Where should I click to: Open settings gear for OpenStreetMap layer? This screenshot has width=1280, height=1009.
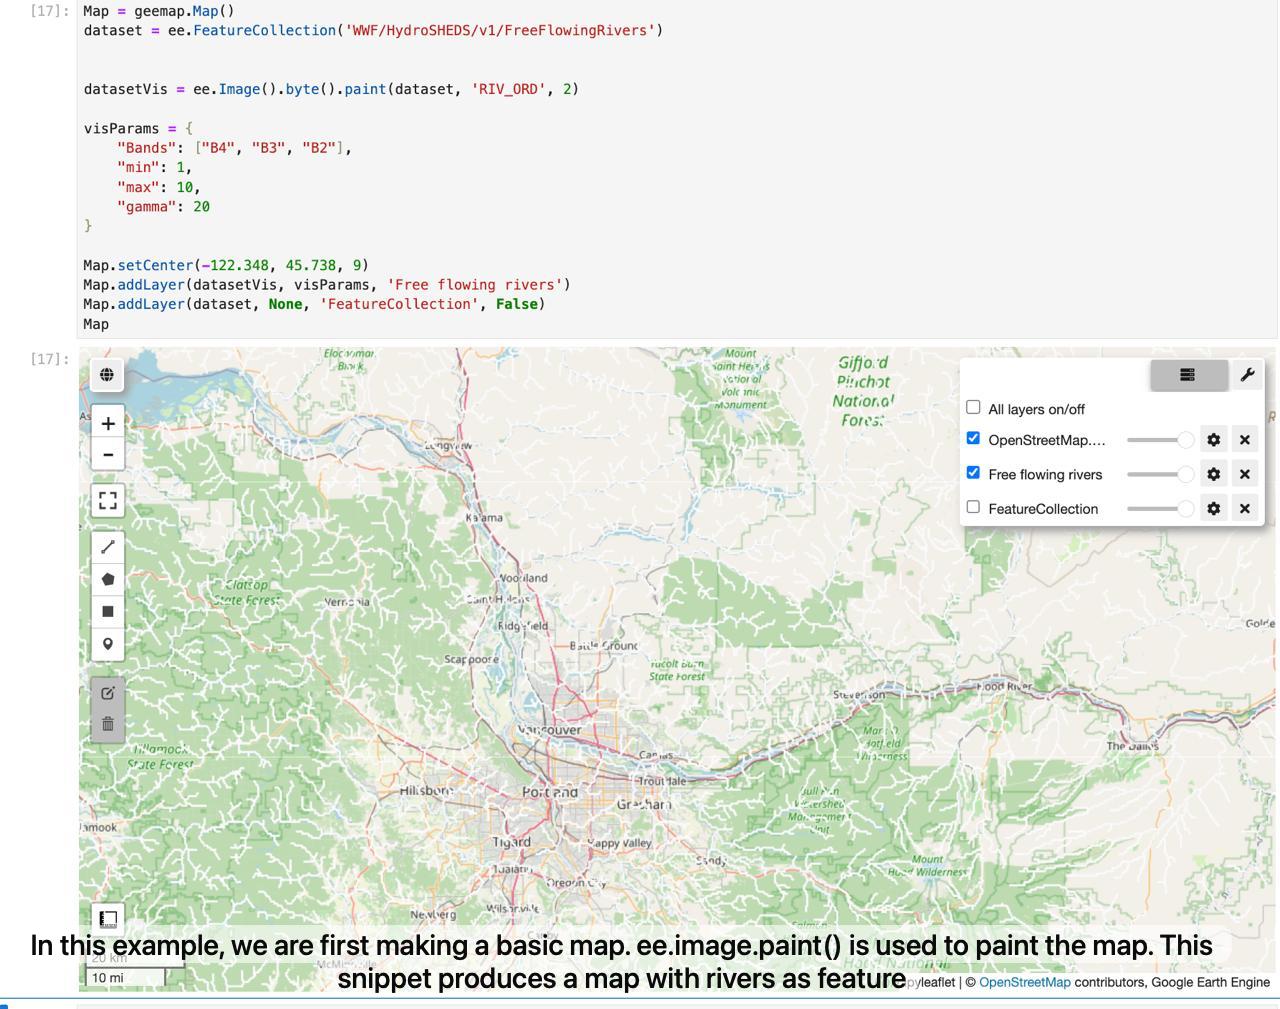pyautogui.click(x=1213, y=440)
